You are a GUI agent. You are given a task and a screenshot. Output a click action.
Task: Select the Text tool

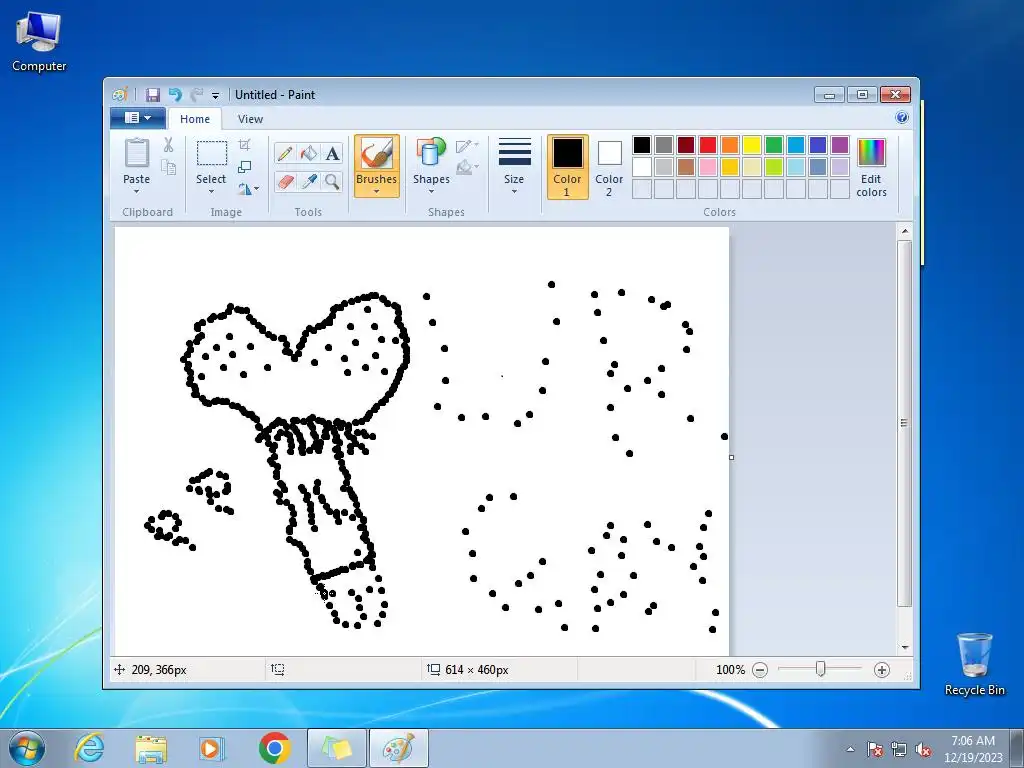point(332,153)
